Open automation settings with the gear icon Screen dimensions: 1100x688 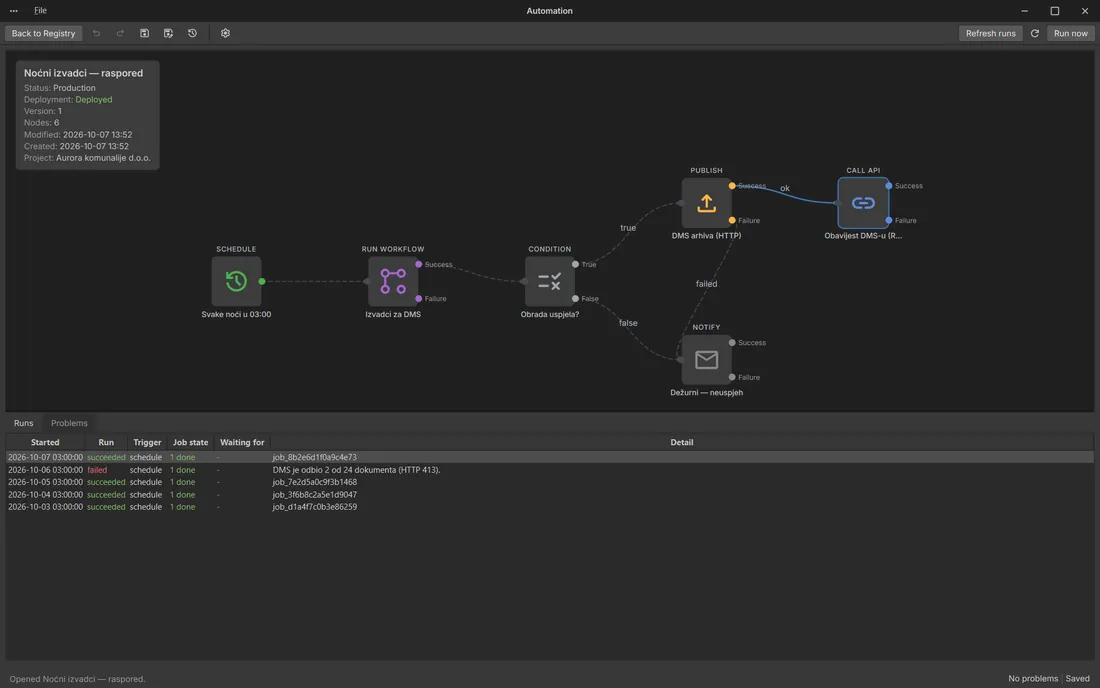(x=225, y=33)
